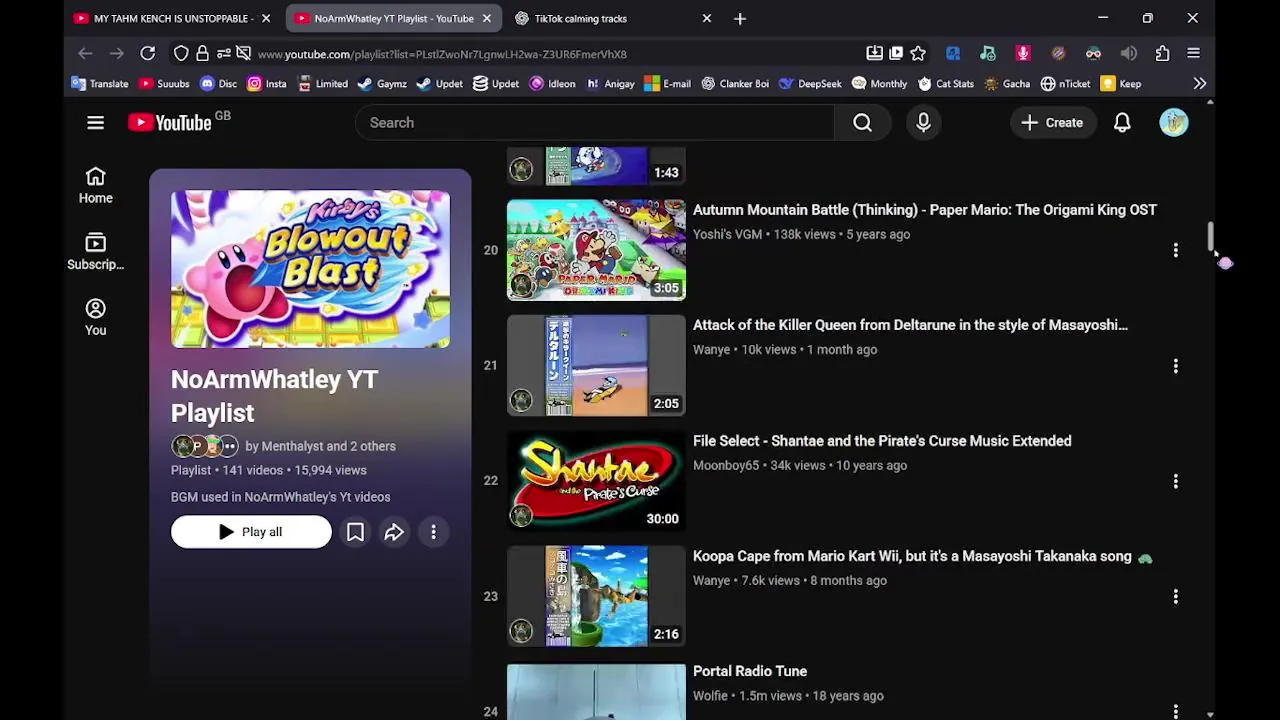
Task: Close the TikTok calming tracks tab
Action: 707,18
